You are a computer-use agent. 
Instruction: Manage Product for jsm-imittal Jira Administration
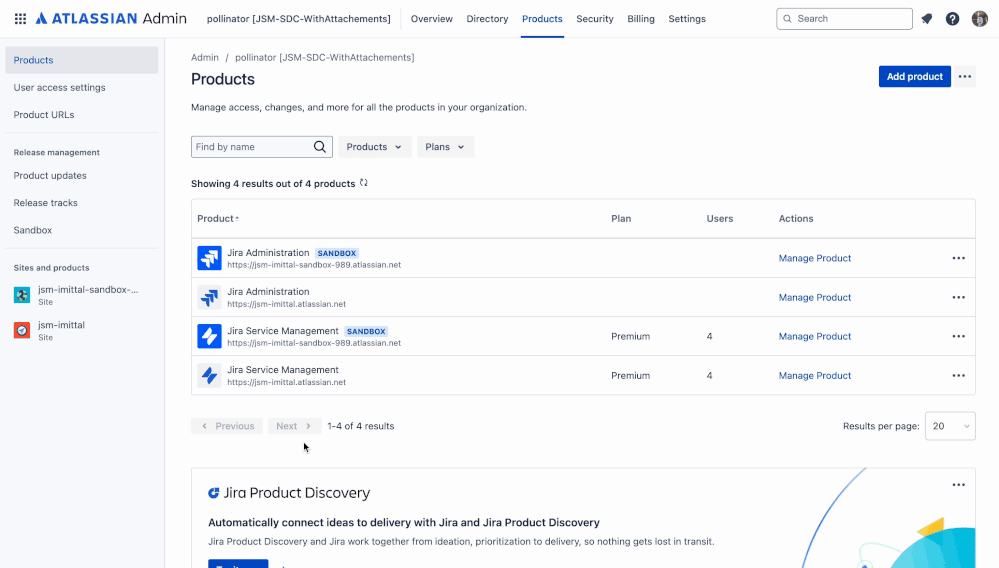[815, 297]
